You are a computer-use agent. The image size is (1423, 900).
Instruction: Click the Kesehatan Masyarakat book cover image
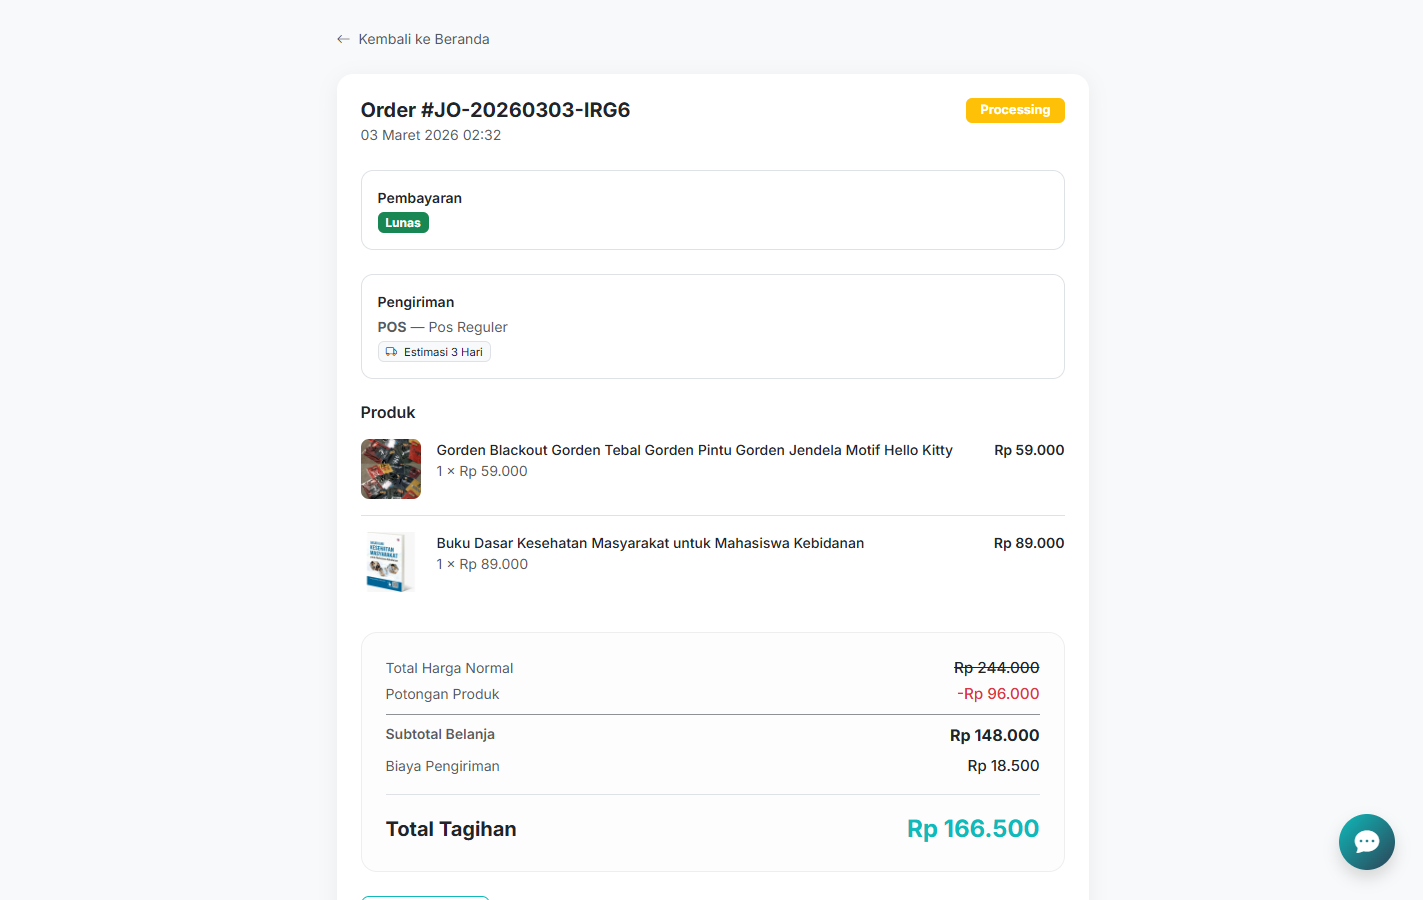click(x=391, y=561)
